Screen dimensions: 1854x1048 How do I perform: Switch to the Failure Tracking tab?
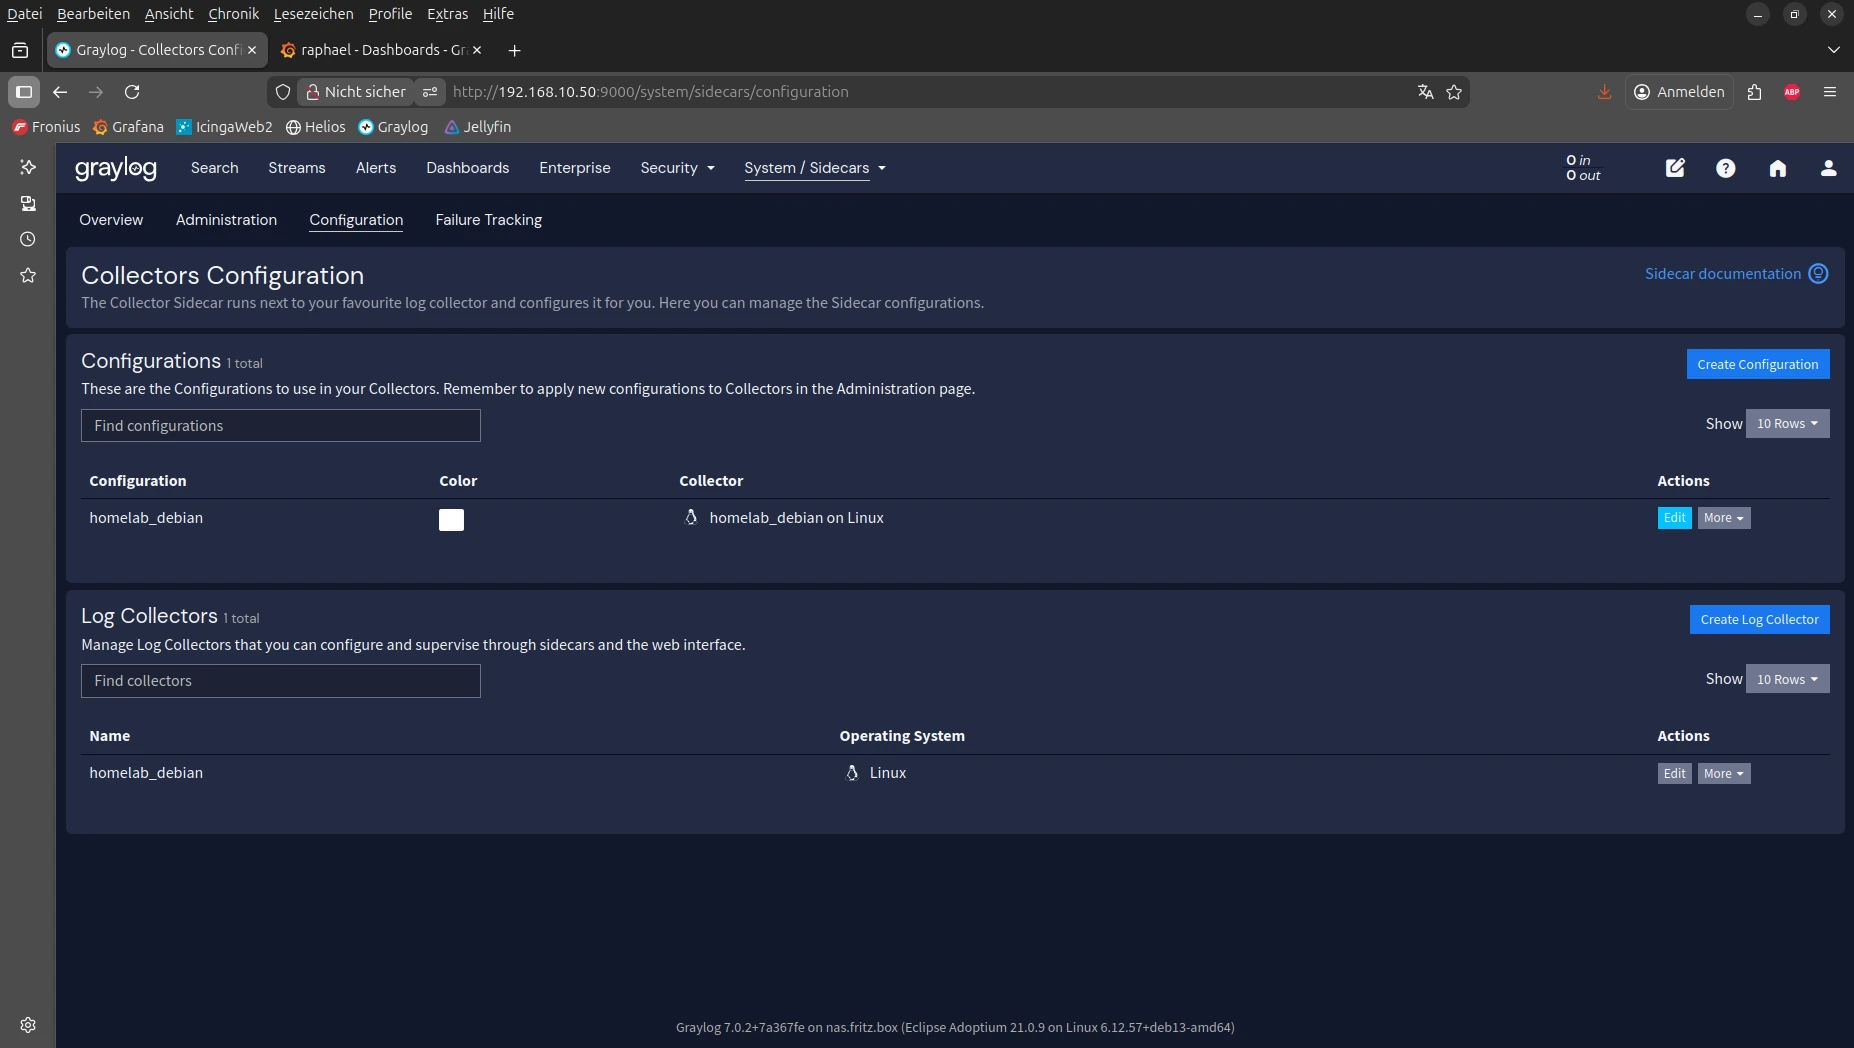(x=488, y=220)
